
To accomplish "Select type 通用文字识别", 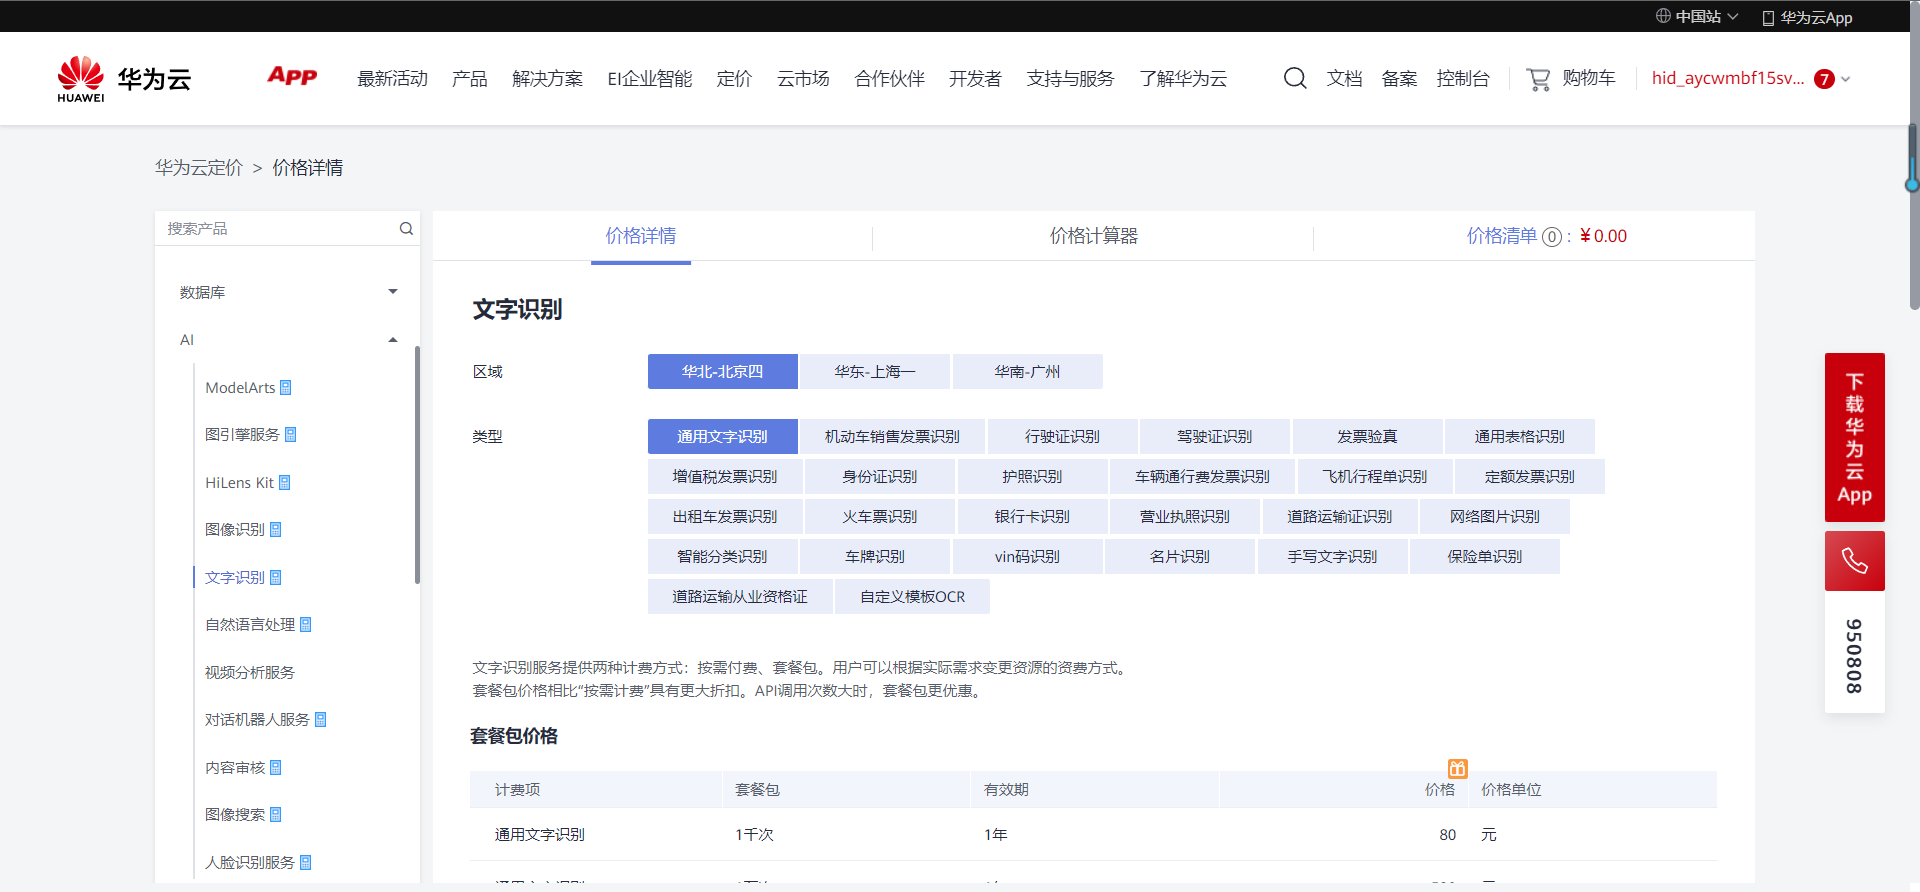I will coord(723,436).
